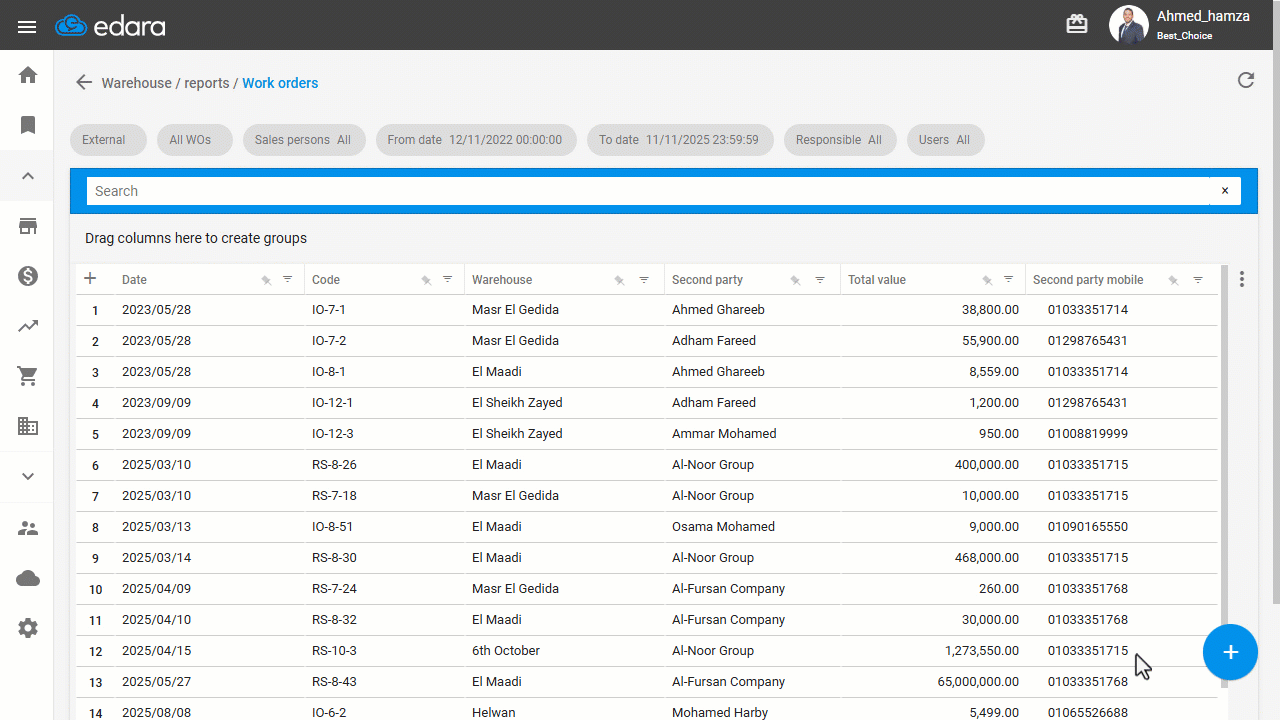Pin the Code column
The height and width of the screenshot is (720, 1280).
tap(426, 280)
